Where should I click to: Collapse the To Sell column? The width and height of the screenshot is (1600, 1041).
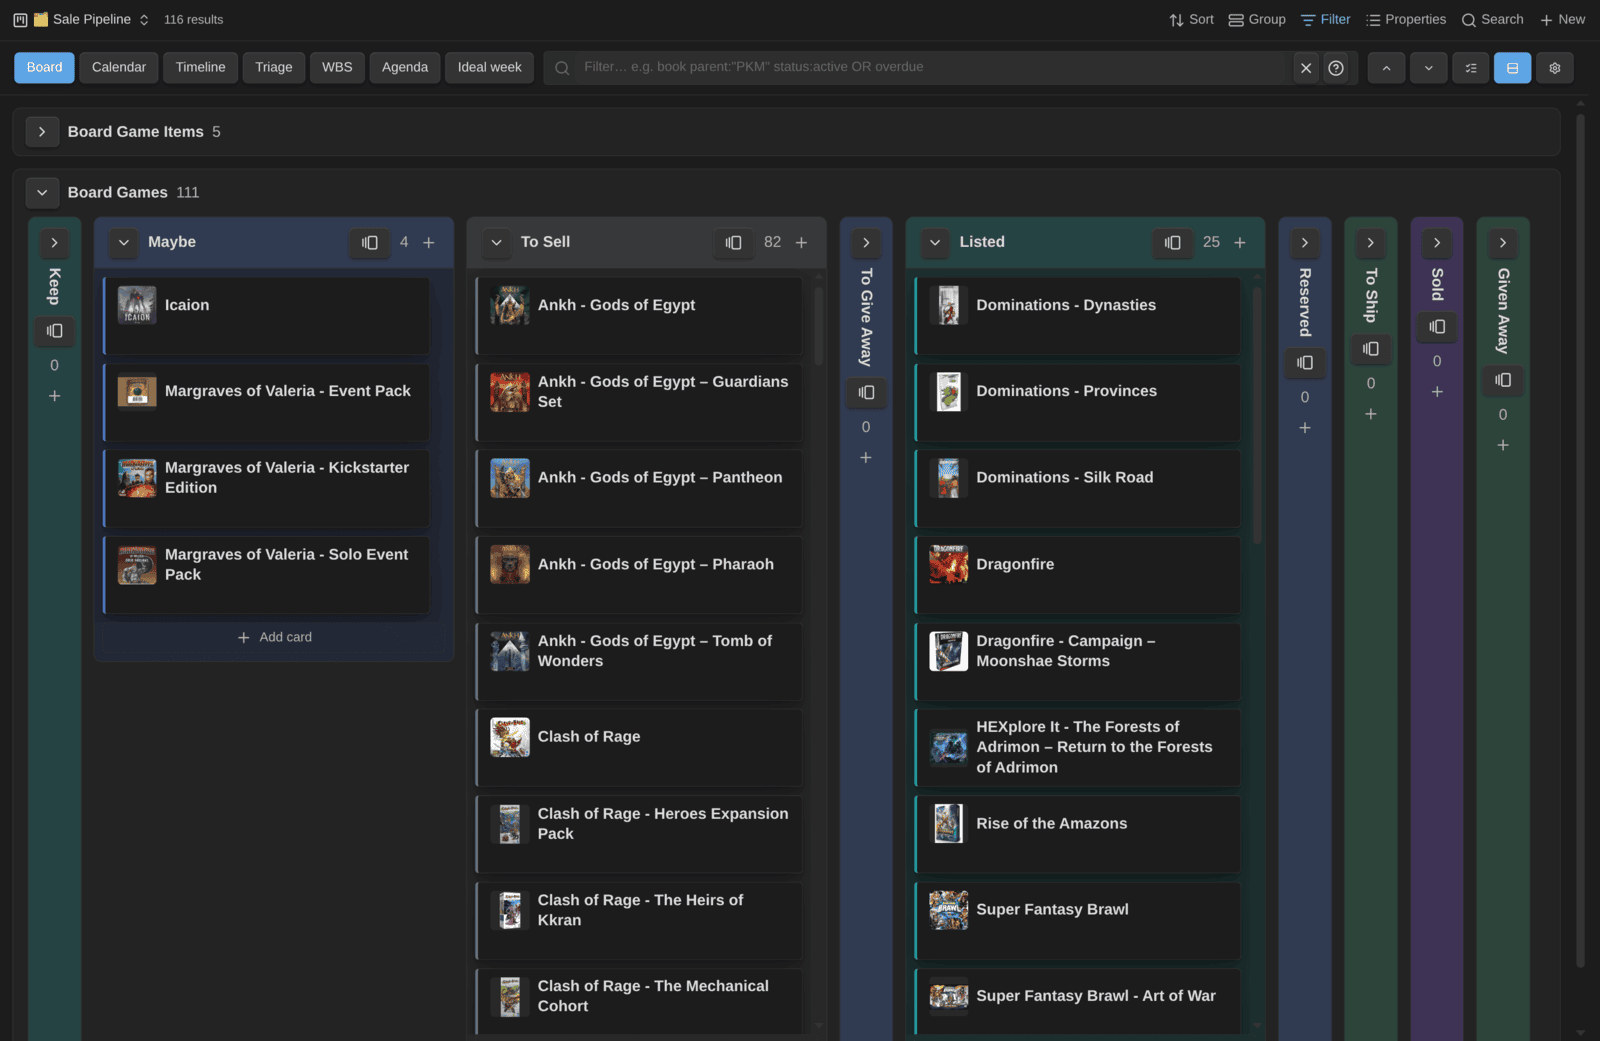point(496,243)
